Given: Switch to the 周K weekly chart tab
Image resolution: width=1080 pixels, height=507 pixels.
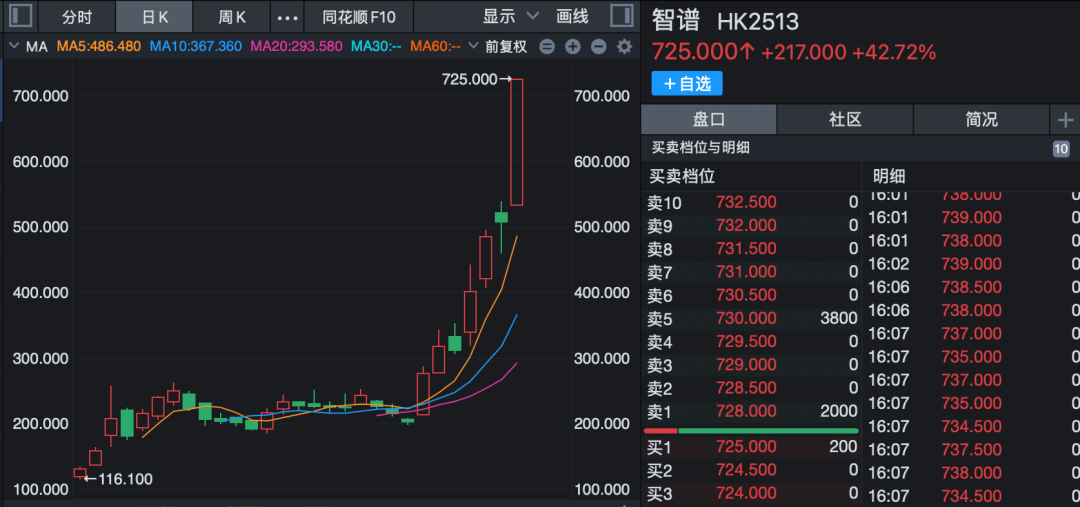Looking at the screenshot, I should click(x=232, y=17).
